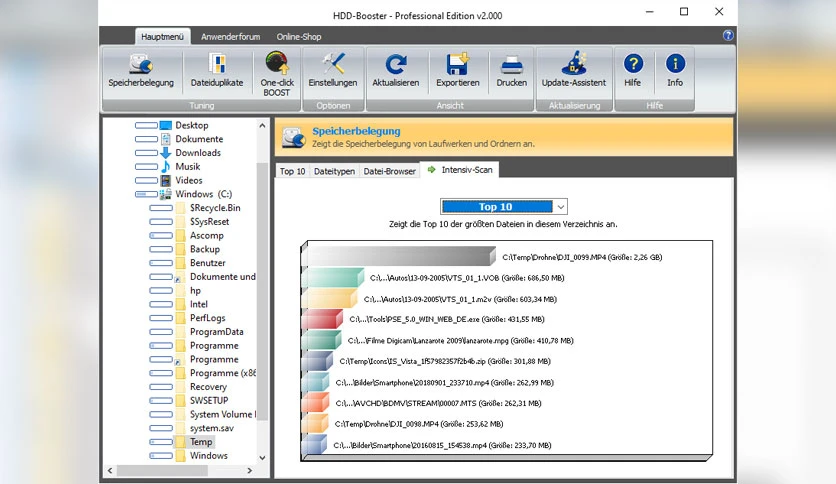This screenshot has height=484, width=836.
Task: Click the red PSE_5.0_WIN_WEB_DE.exe bar
Action: (322, 319)
